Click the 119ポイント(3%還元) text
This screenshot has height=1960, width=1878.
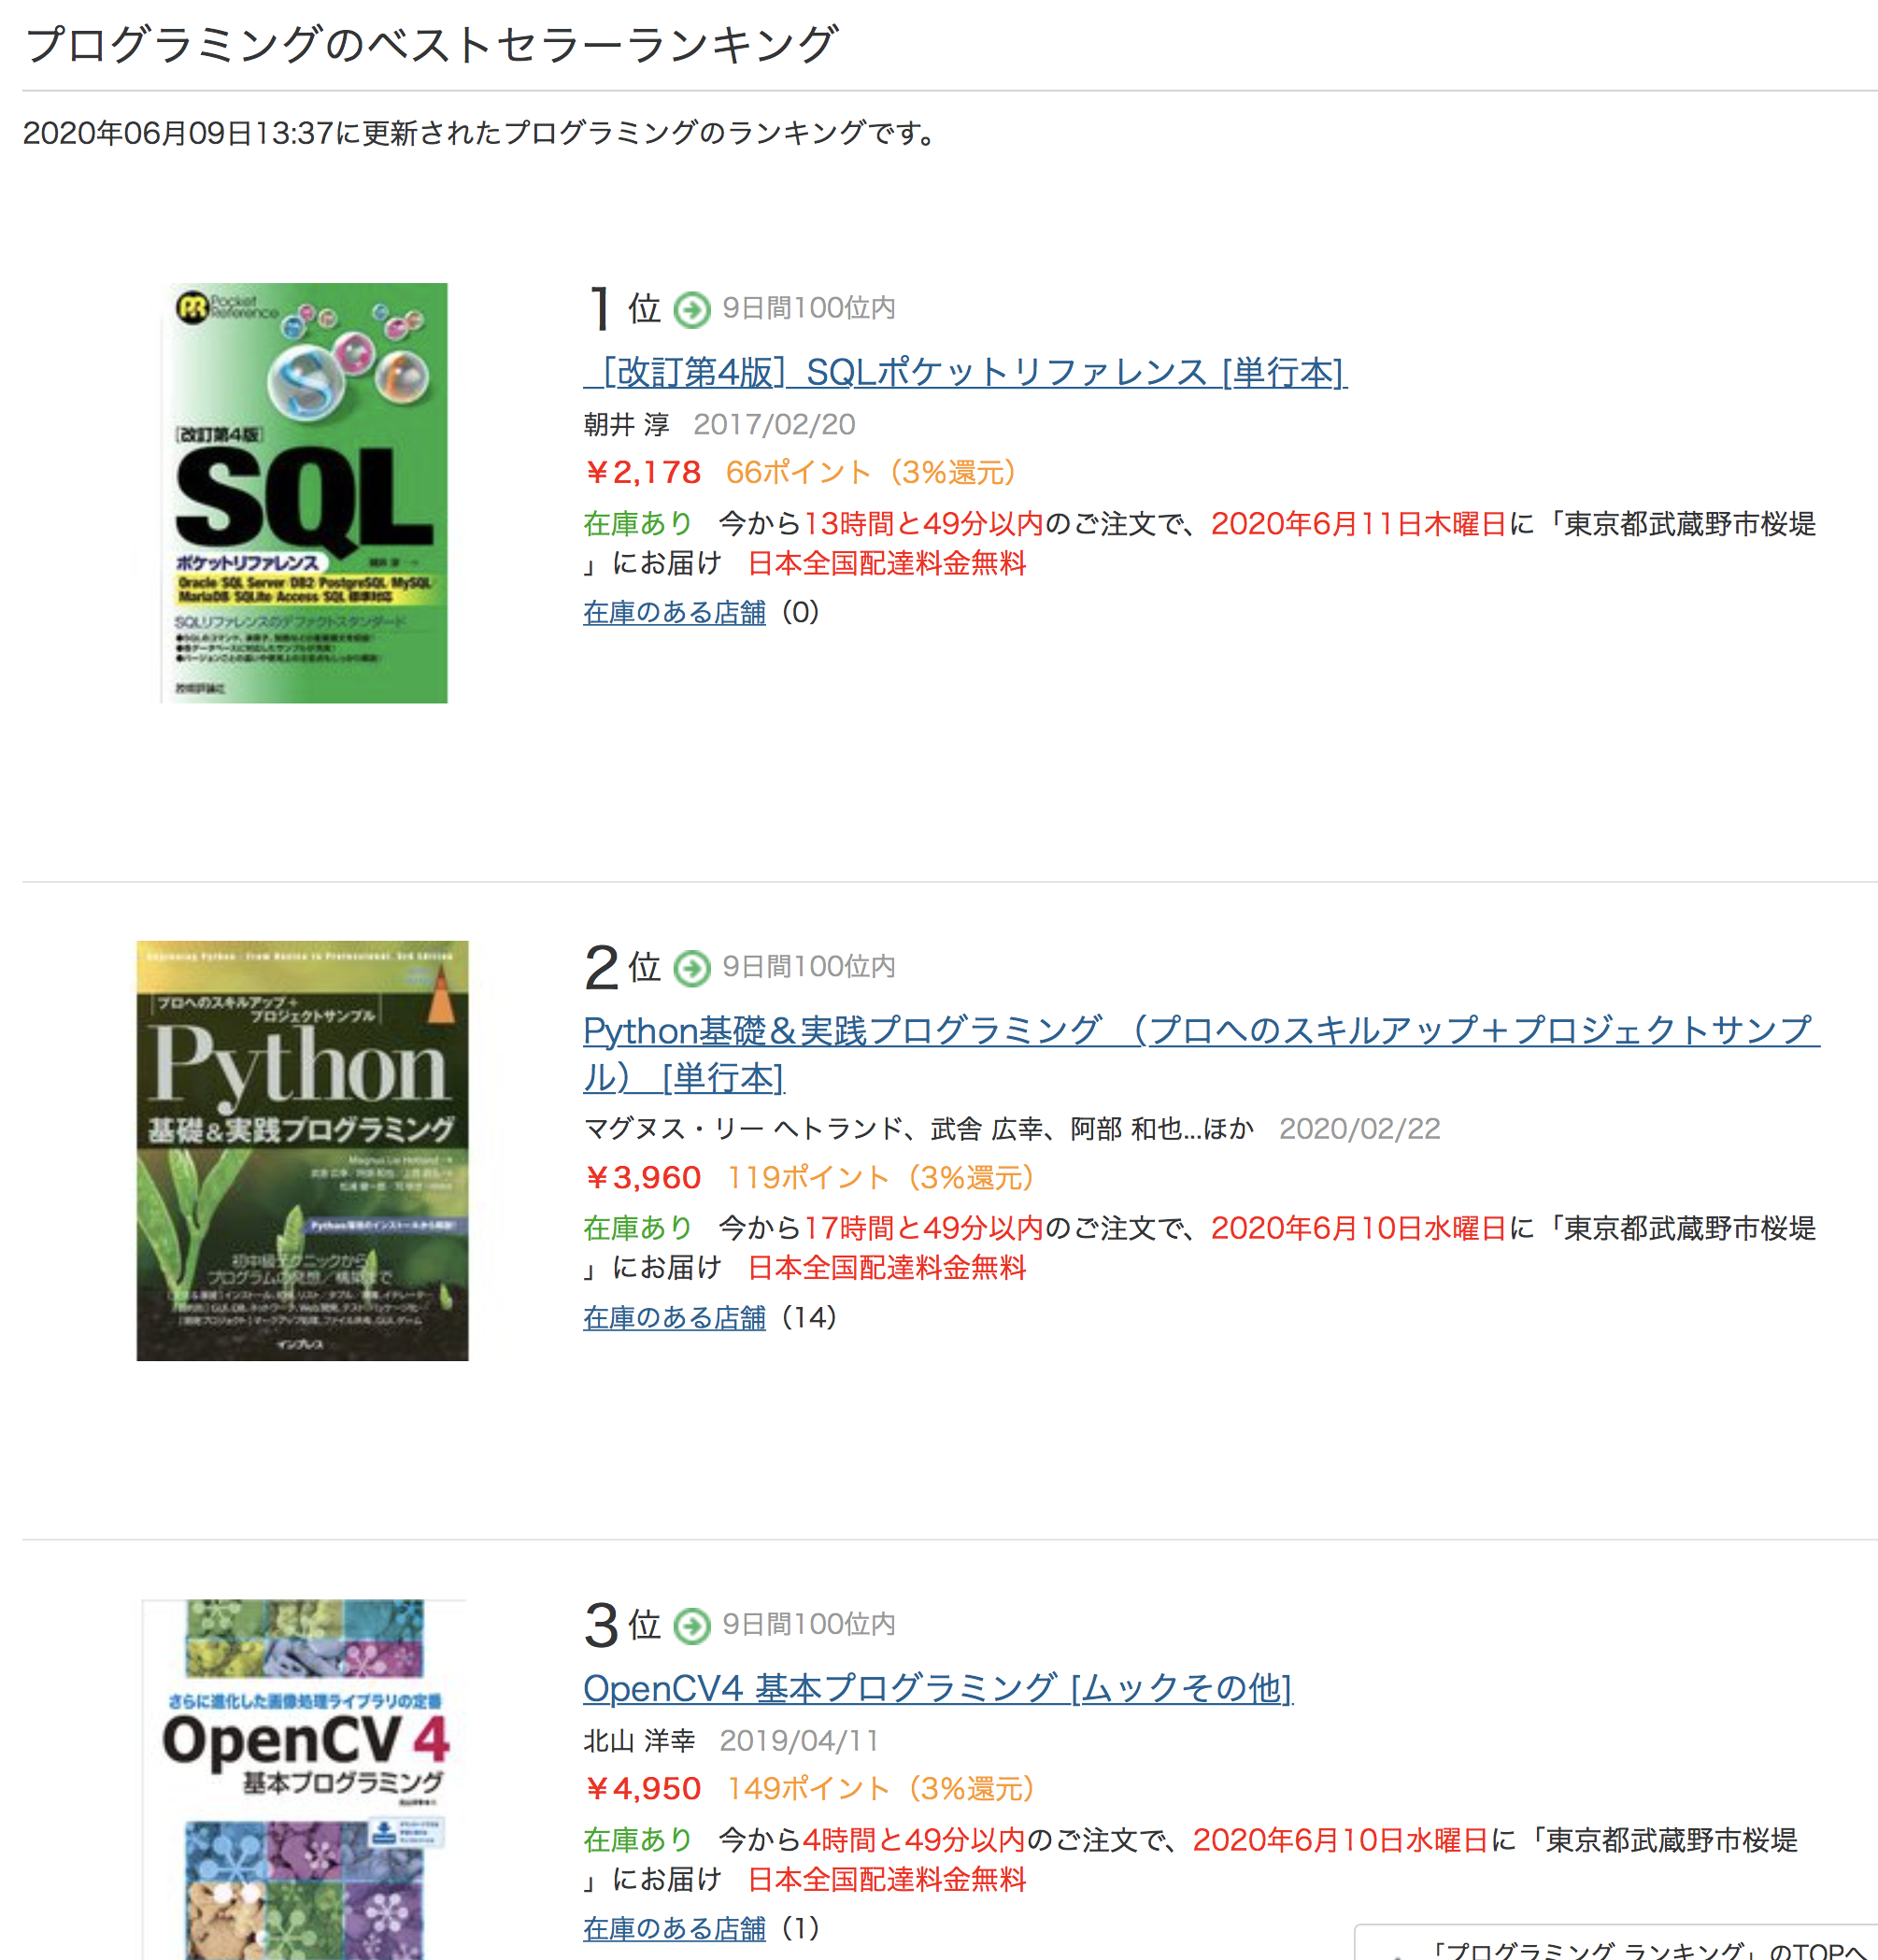click(x=880, y=1177)
